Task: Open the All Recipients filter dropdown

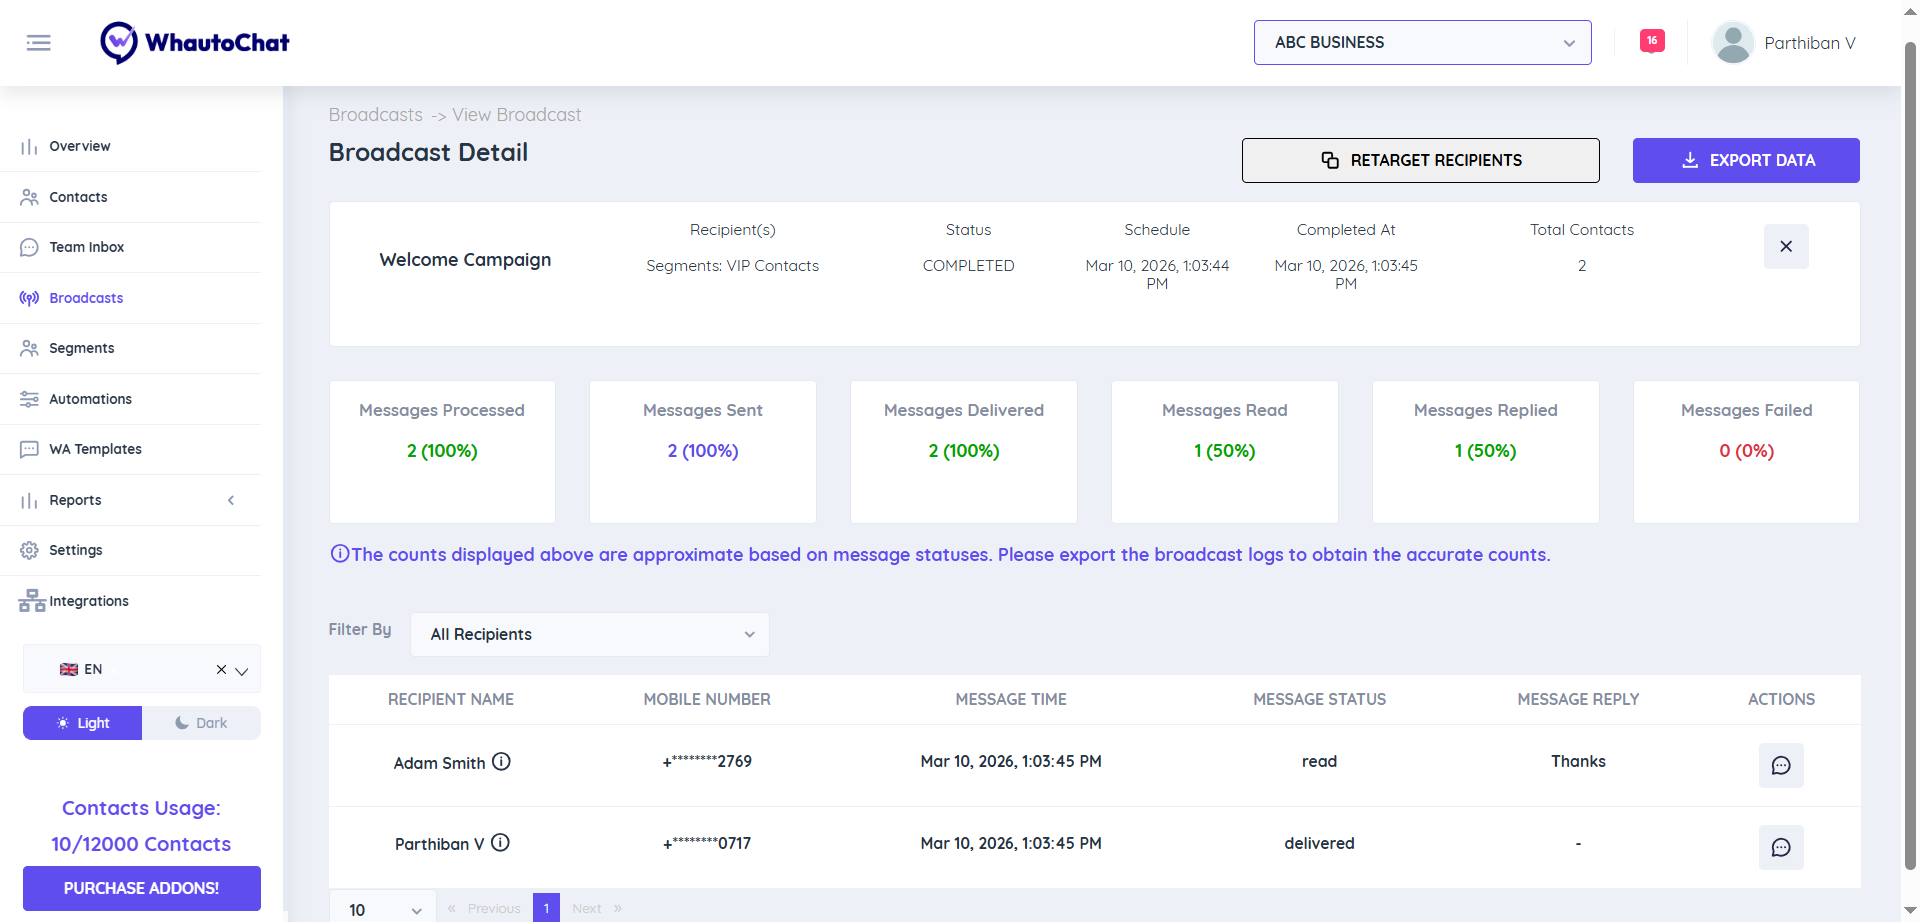Action: (x=589, y=634)
